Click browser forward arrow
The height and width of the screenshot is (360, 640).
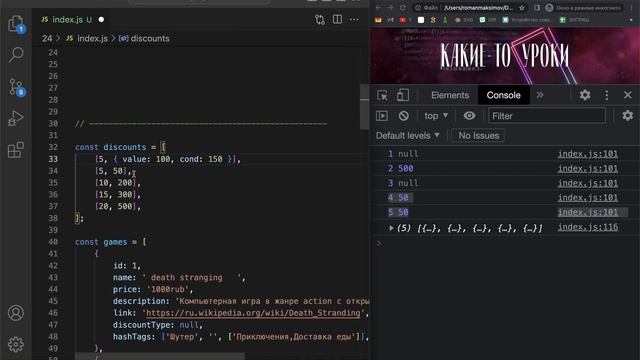point(390,8)
